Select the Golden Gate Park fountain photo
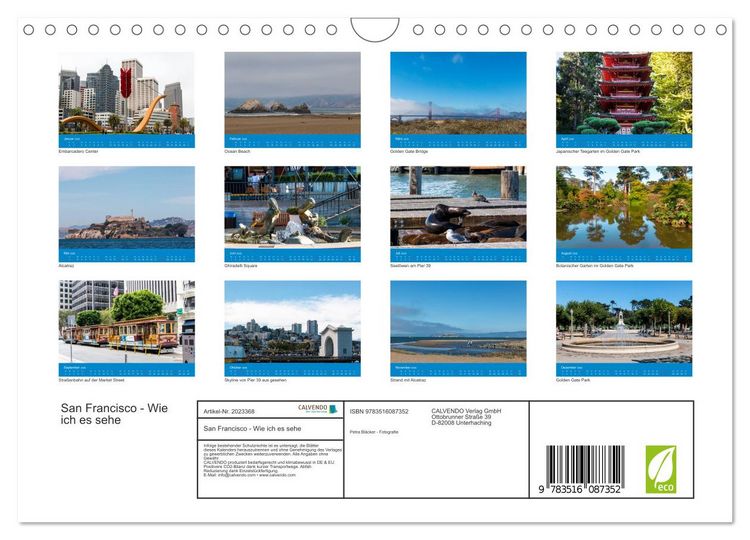750x540 pixels. [x=624, y=321]
